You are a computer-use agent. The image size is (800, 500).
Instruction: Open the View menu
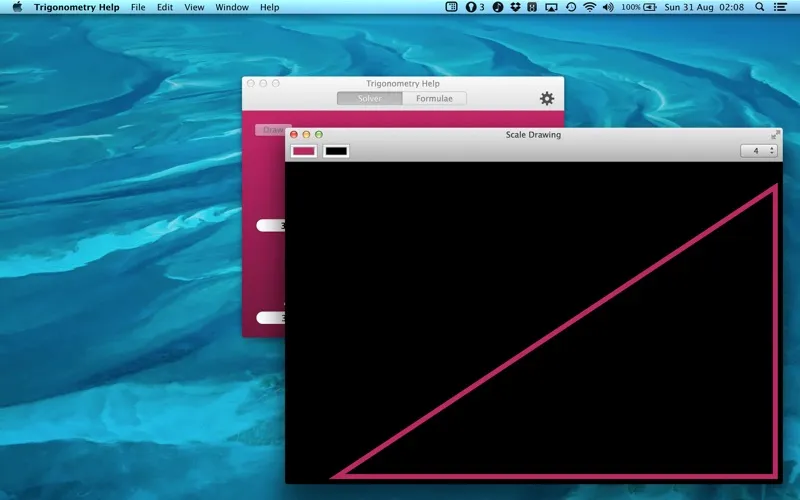pyautogui.click(x=194, y=7)
